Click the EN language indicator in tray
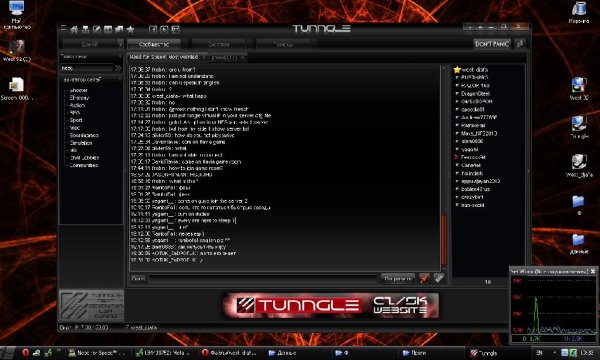 [539, 353]
